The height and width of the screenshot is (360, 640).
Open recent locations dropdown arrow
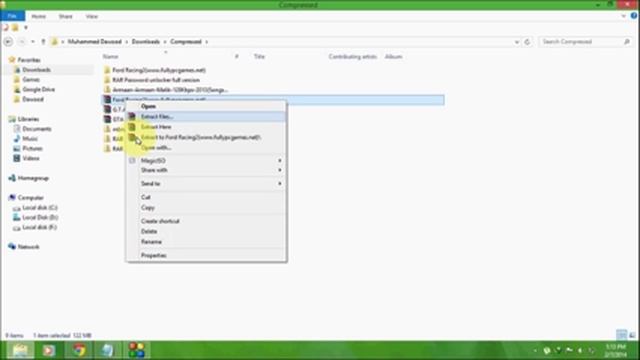33,42
